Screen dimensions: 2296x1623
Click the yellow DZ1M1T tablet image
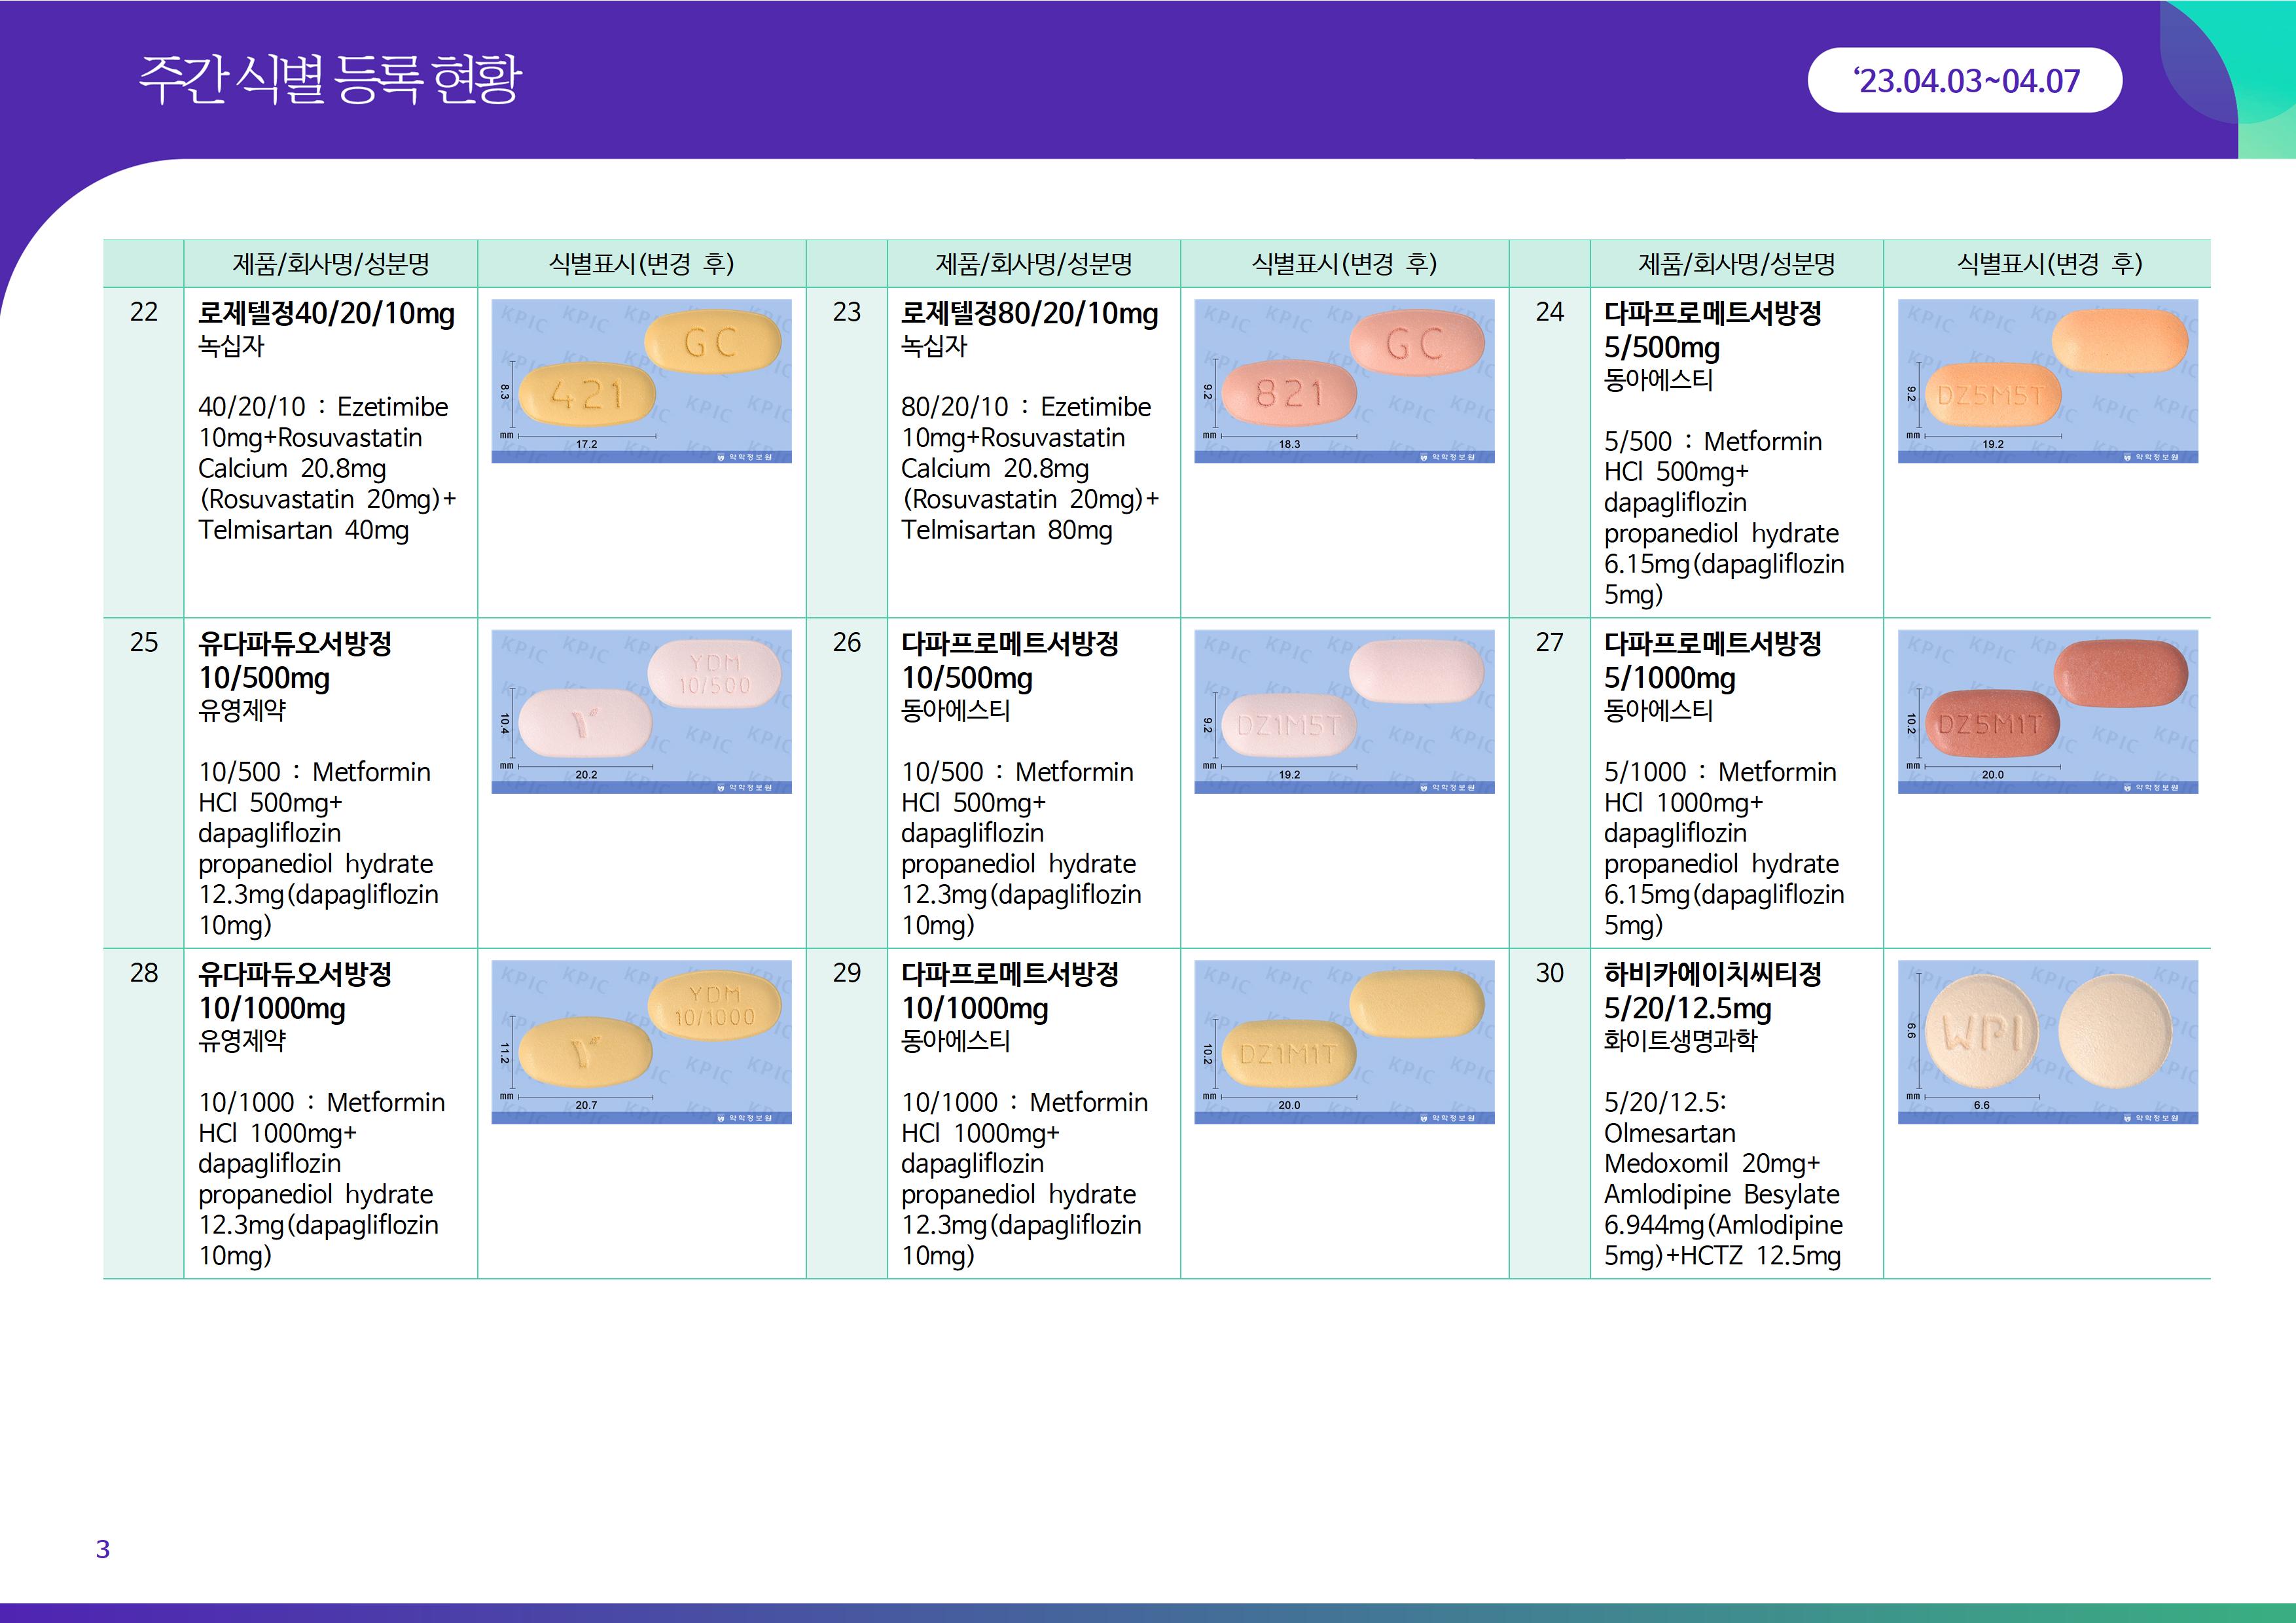click(1343, 1041)
